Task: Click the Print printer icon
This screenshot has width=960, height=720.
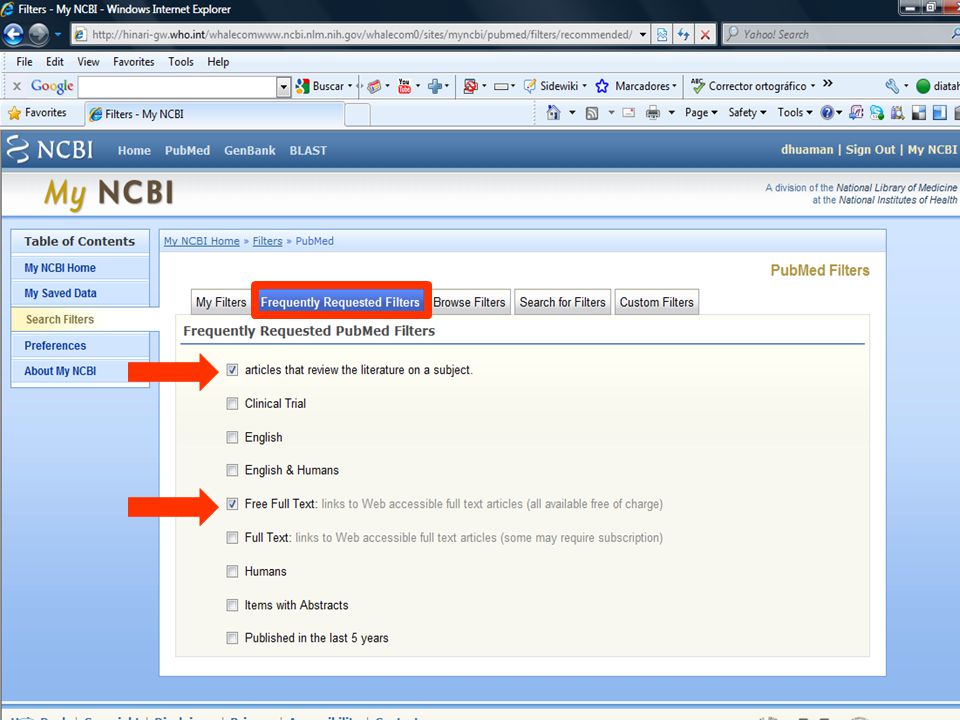Action: (653, 113)
